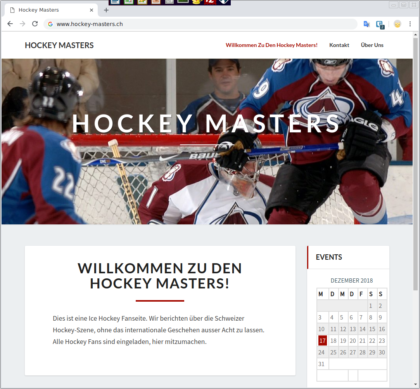Click the FileZilla icon in top dock
The image size is (420, 389).
210,2
